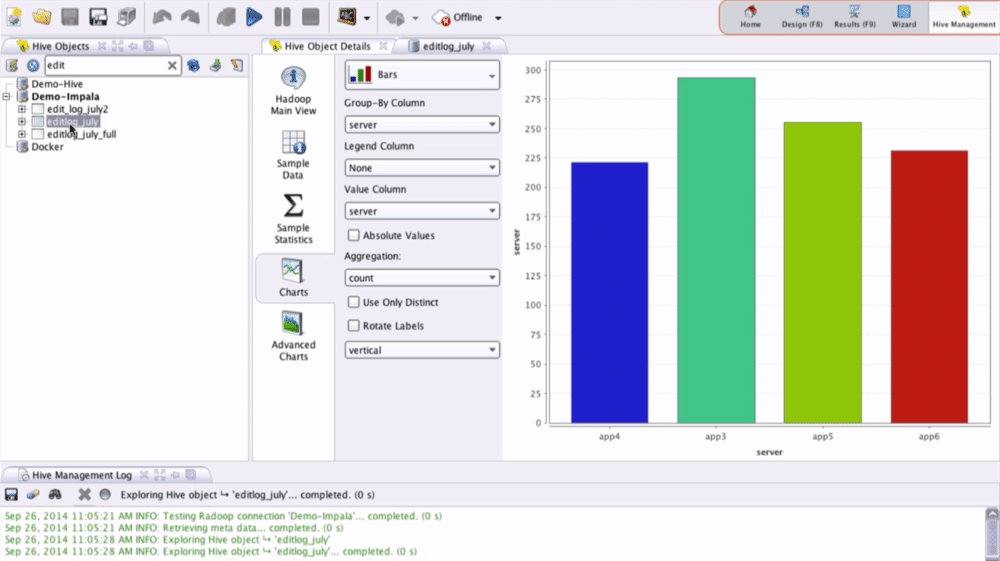The image size is (1000, 561).
Task: Click the Design (F8) perspective button
Action: (x=802, y=17)
